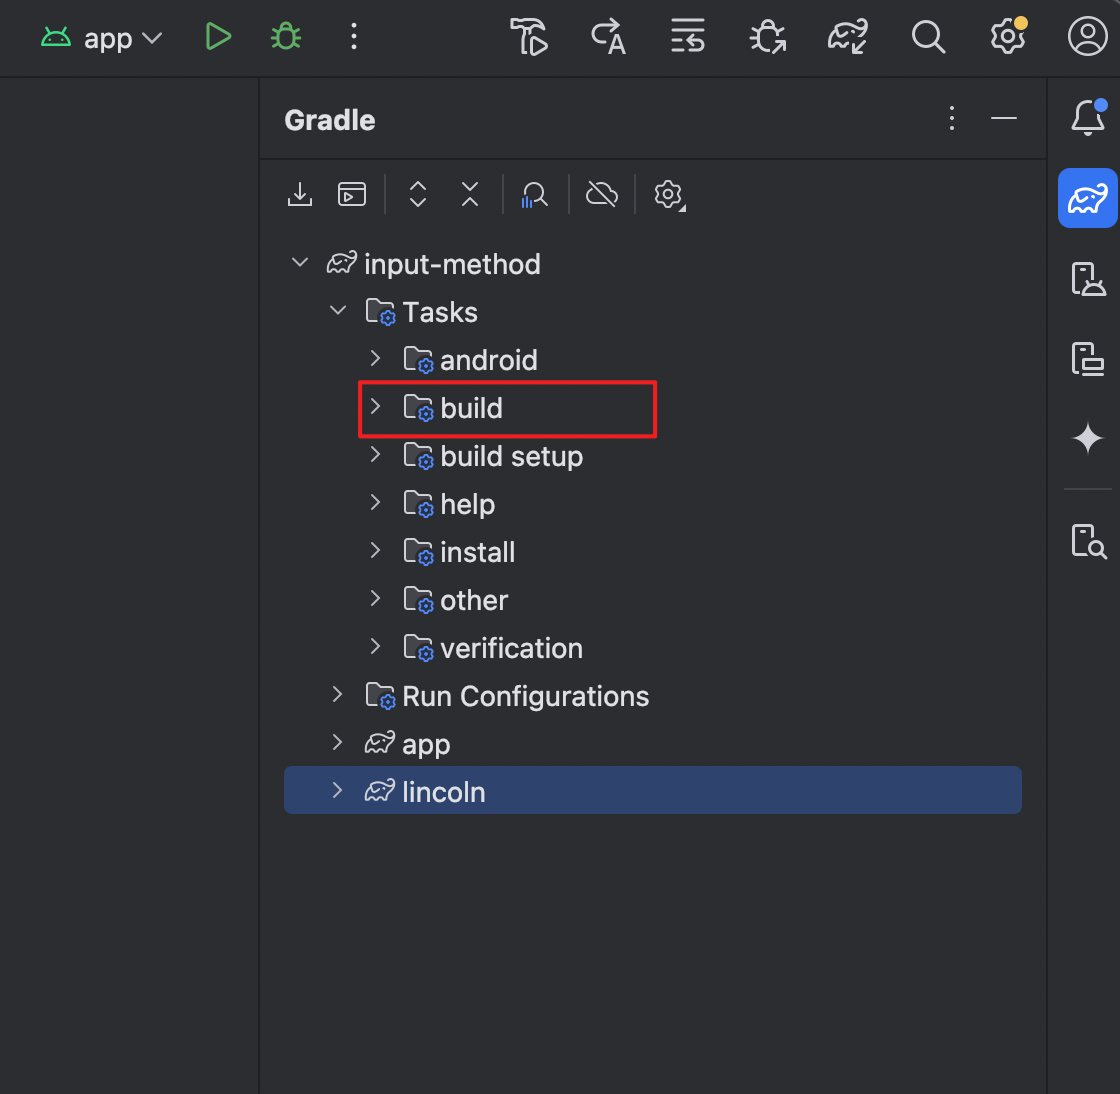Run the app configuration
The image size is (1120, 1094).
point(218,36)
